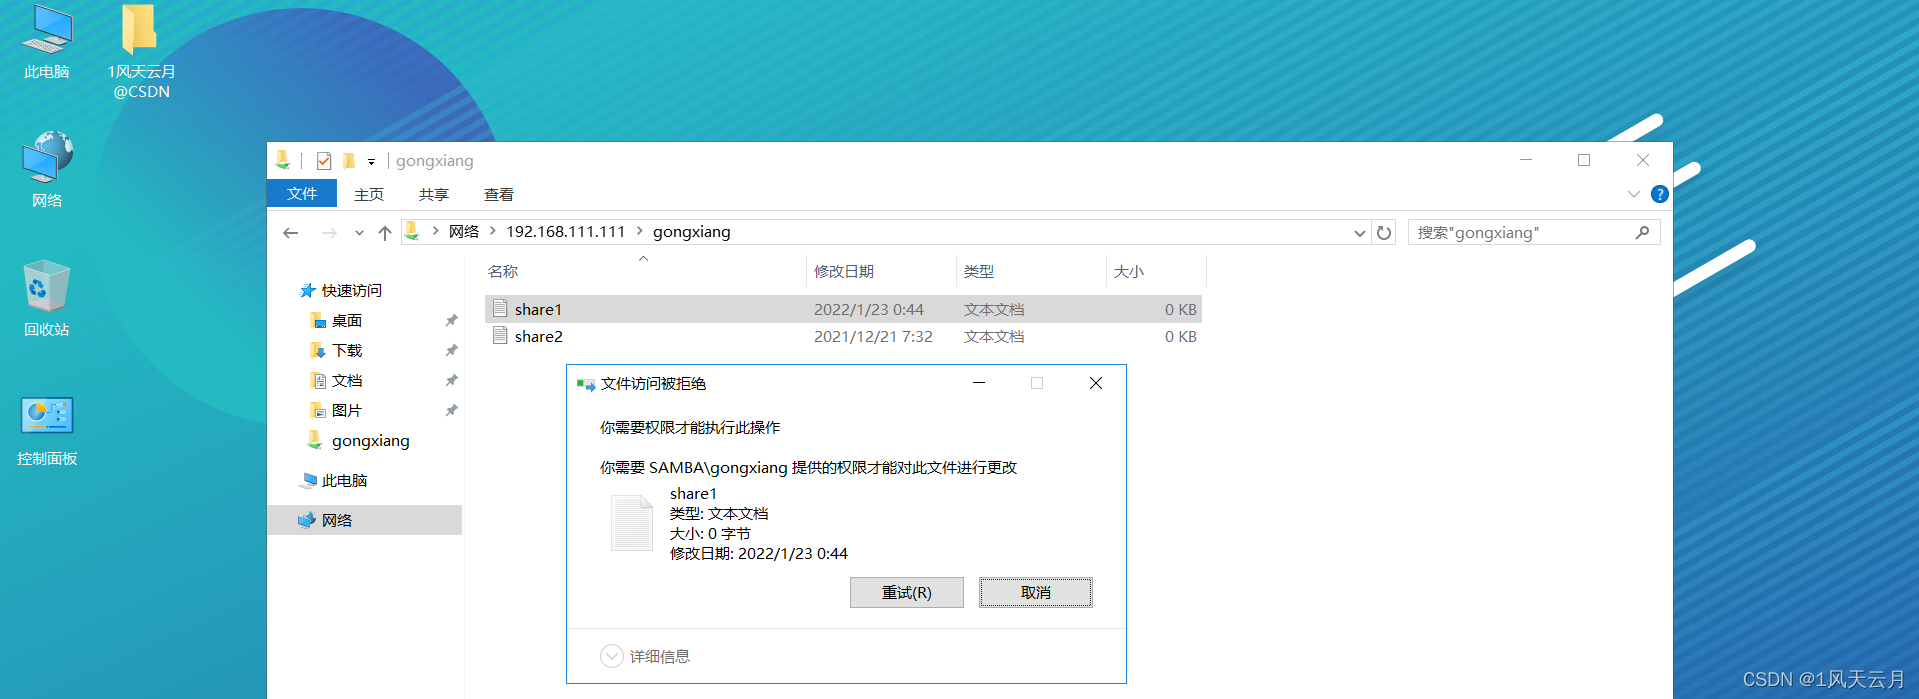Click the folder icon in the address bar

(412, 232)
